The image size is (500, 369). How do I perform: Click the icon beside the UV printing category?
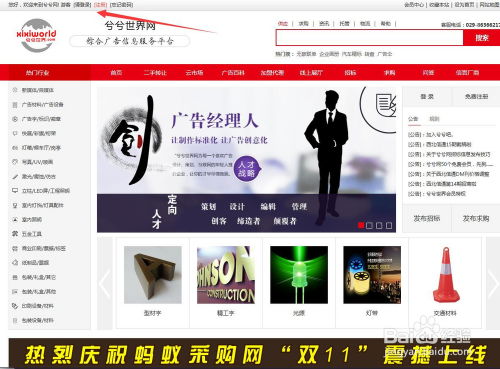pos(15,162)
